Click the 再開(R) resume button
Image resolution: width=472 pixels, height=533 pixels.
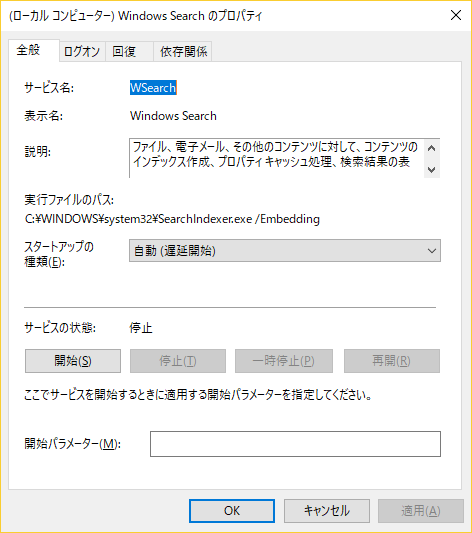point(392,361)
